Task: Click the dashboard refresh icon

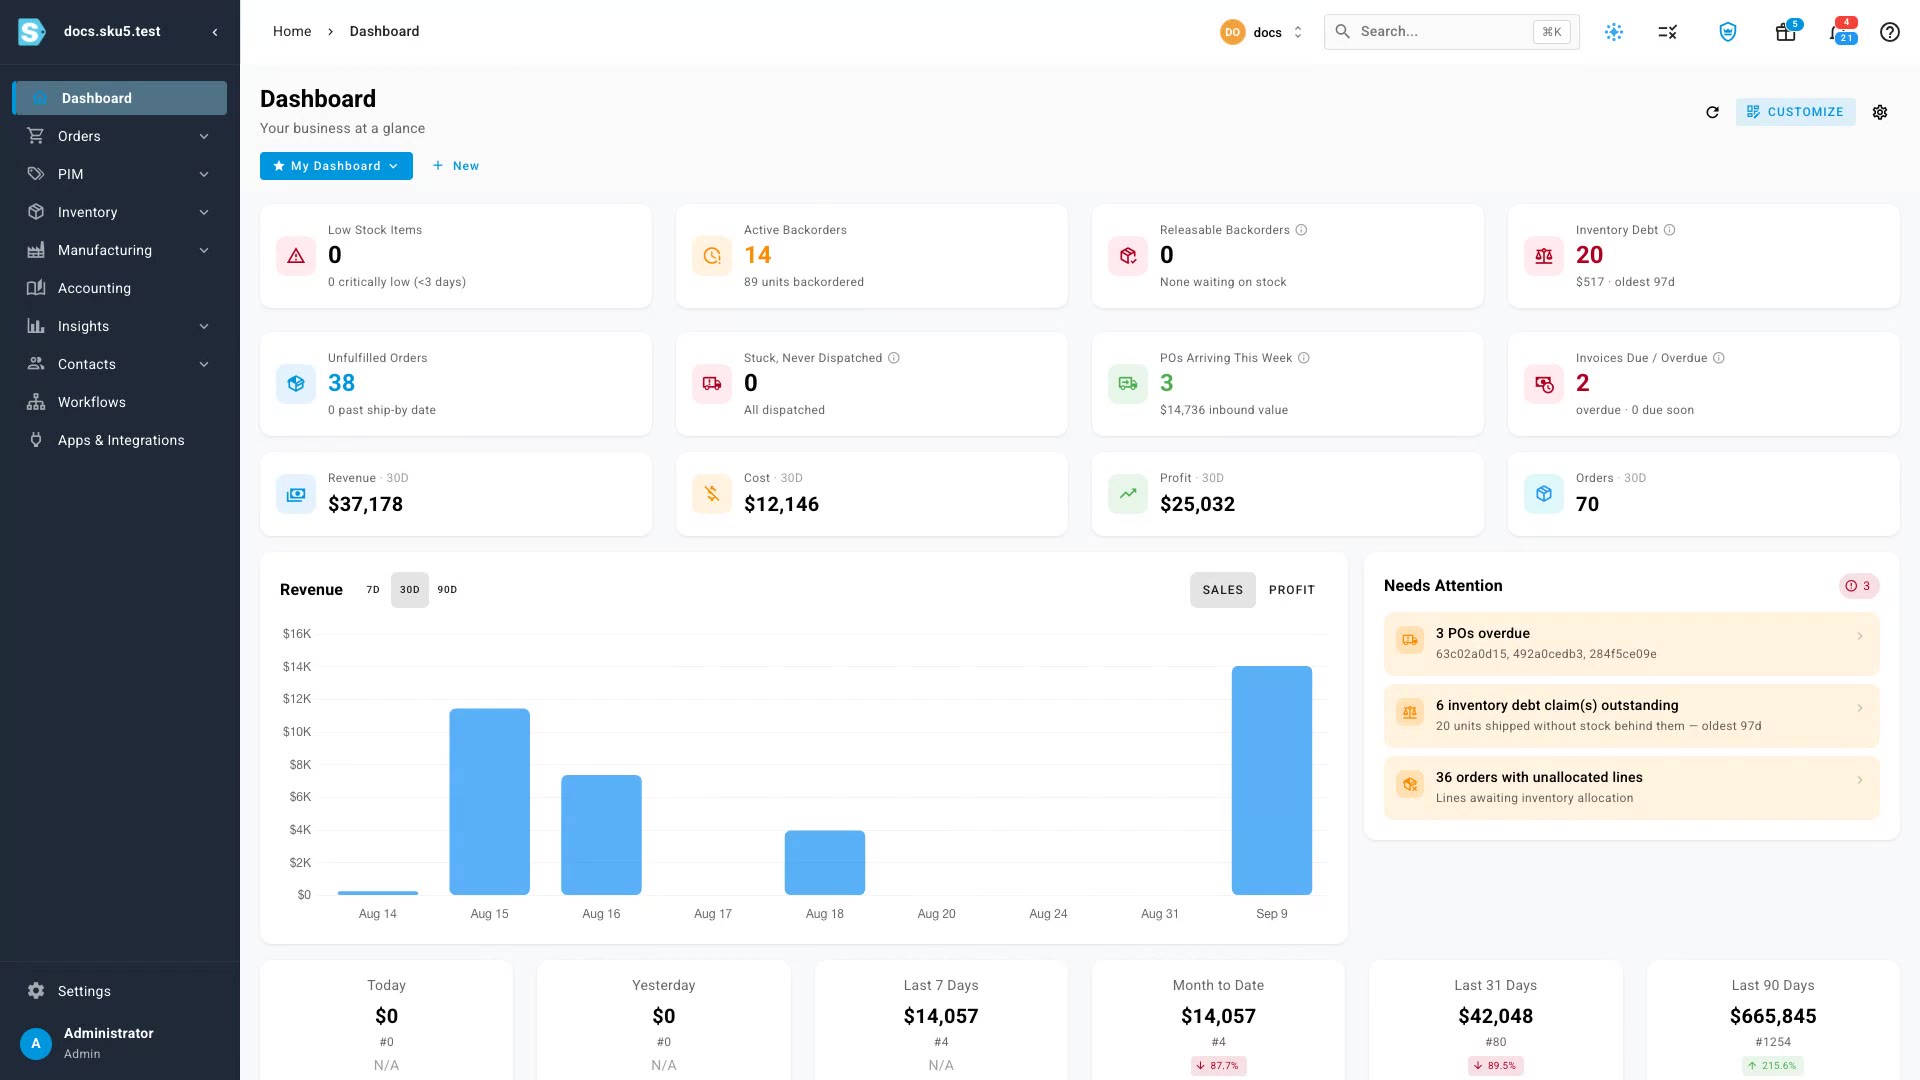Action: point(1712,112)
